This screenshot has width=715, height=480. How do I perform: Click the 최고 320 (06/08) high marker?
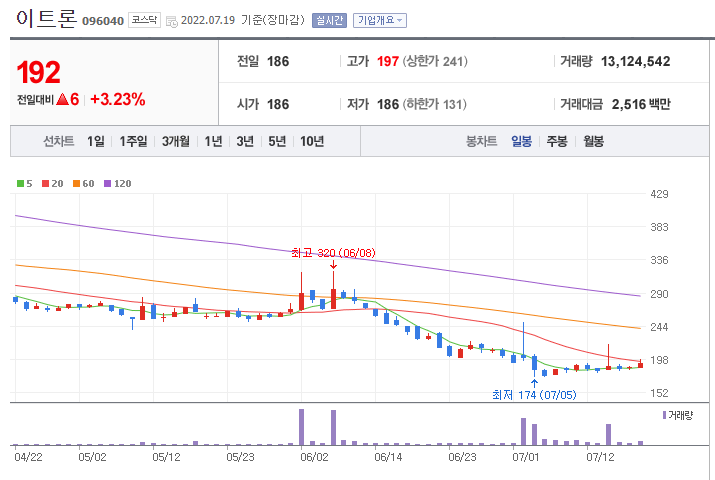coord(333,253)
